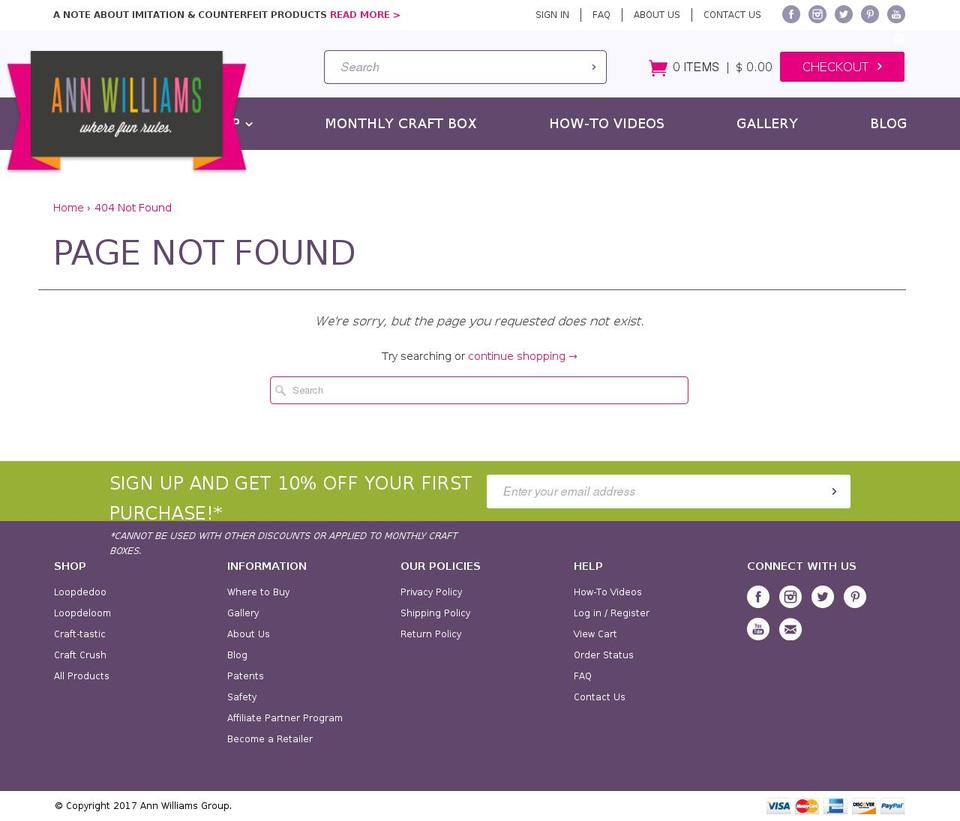
Task: Open Blog footer link
Action: coord(238,655)
